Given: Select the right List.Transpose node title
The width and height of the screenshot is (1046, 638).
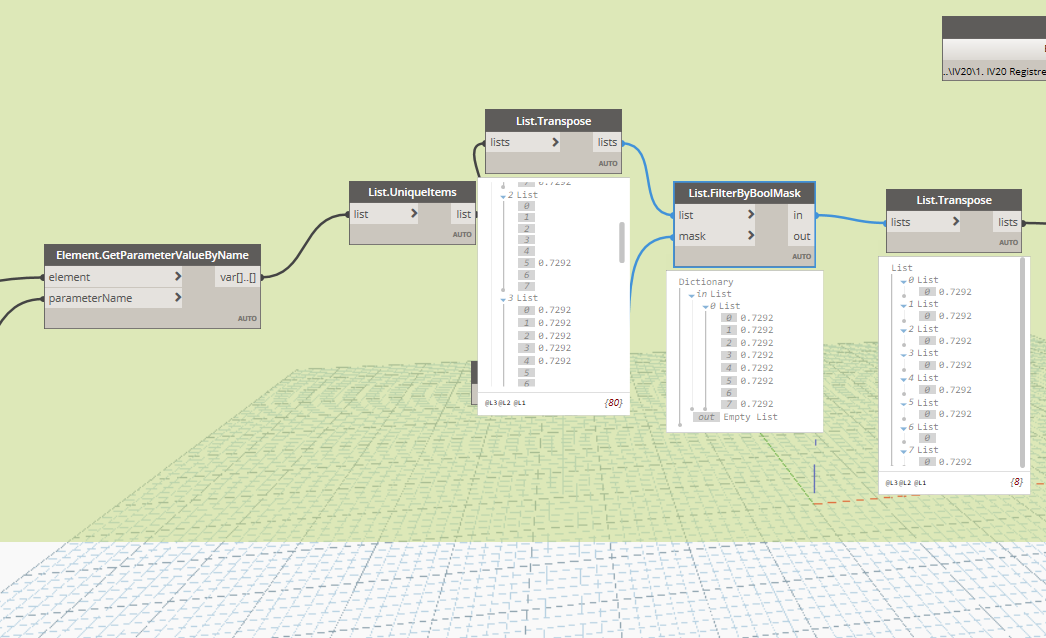Looking at the screenshot, I should [x=954, y=200].
